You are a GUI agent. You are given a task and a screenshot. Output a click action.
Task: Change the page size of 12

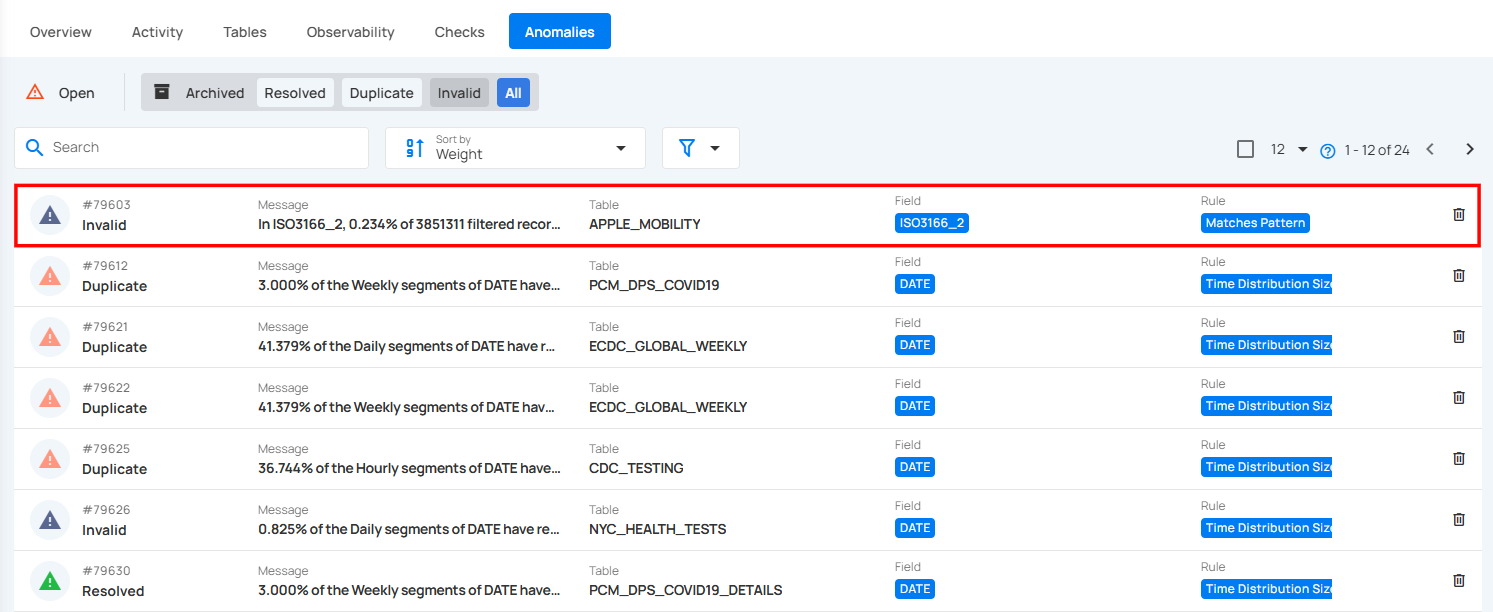click(x=1289, y=149)
